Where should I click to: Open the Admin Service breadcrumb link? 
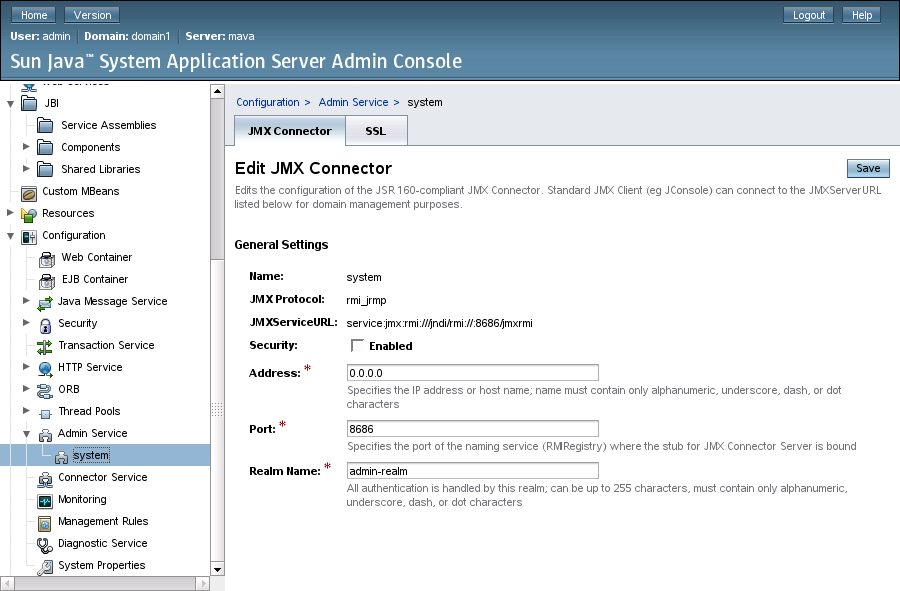point(353,102)
